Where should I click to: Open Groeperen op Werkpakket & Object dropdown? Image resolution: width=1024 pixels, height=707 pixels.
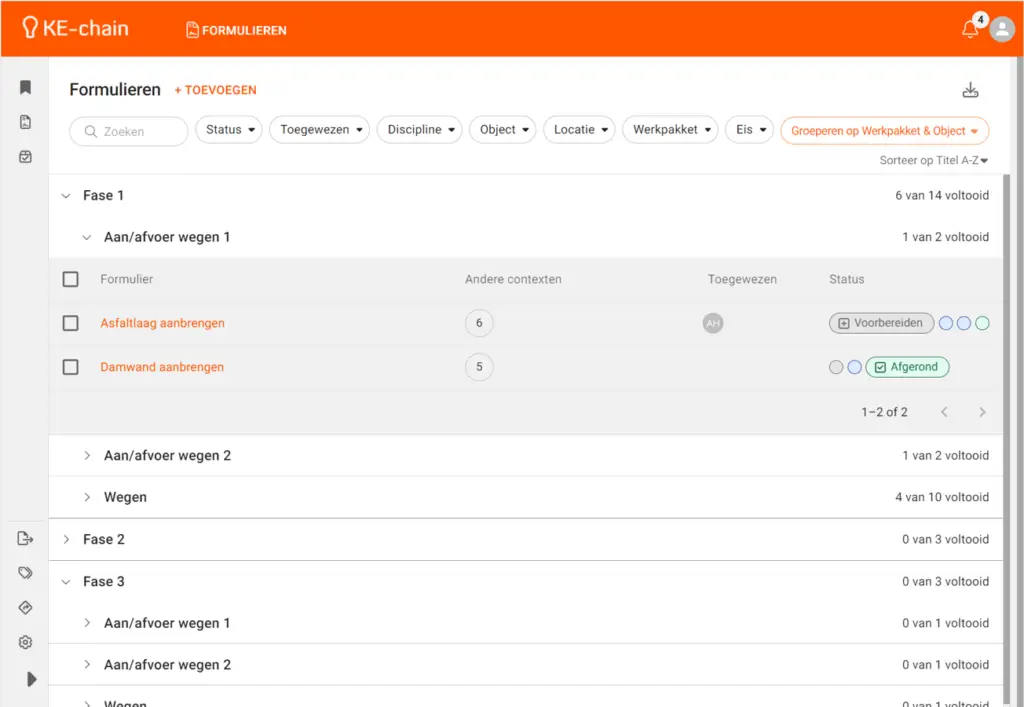coord(884,131)
